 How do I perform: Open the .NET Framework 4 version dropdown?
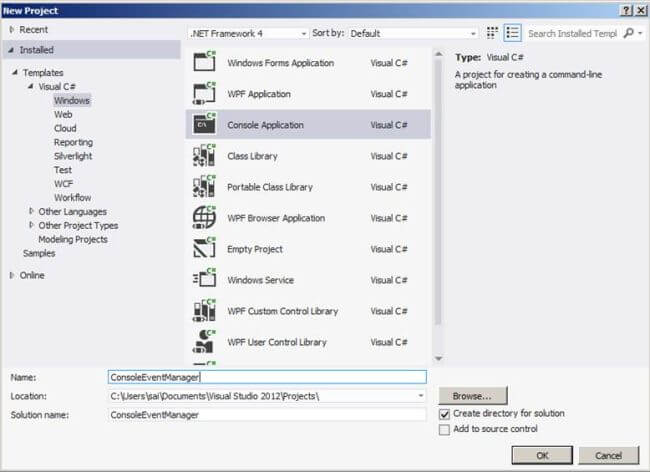click(248, 34)
